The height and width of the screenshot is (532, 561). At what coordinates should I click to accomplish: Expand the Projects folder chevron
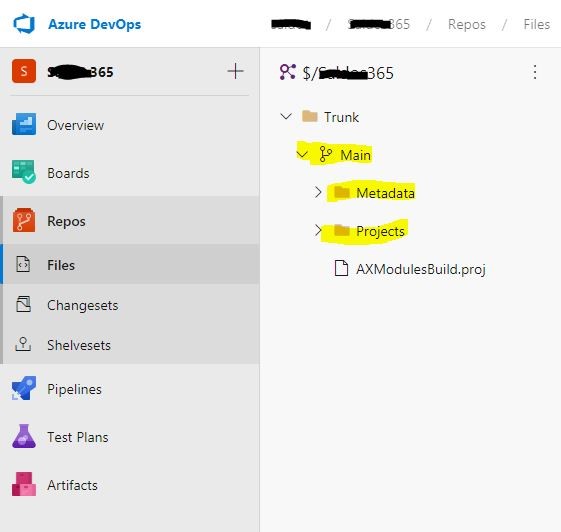point(318,230)
